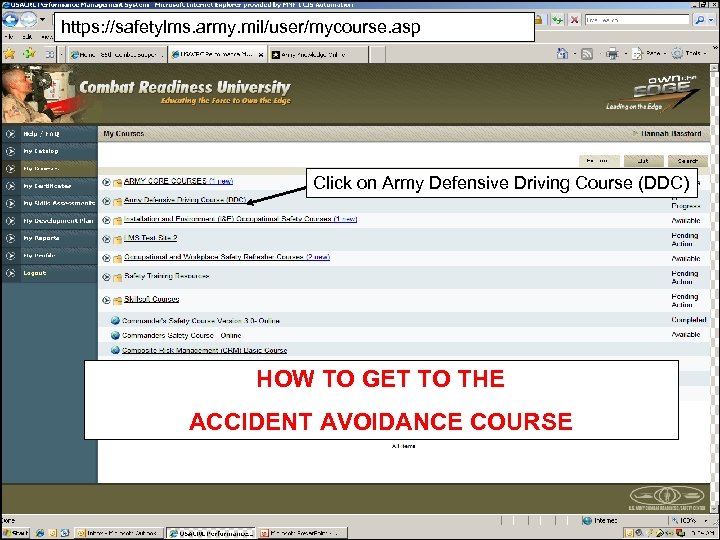Open the Windows Start button
This screenshot has height=540, width=720.
coord(16,533)
